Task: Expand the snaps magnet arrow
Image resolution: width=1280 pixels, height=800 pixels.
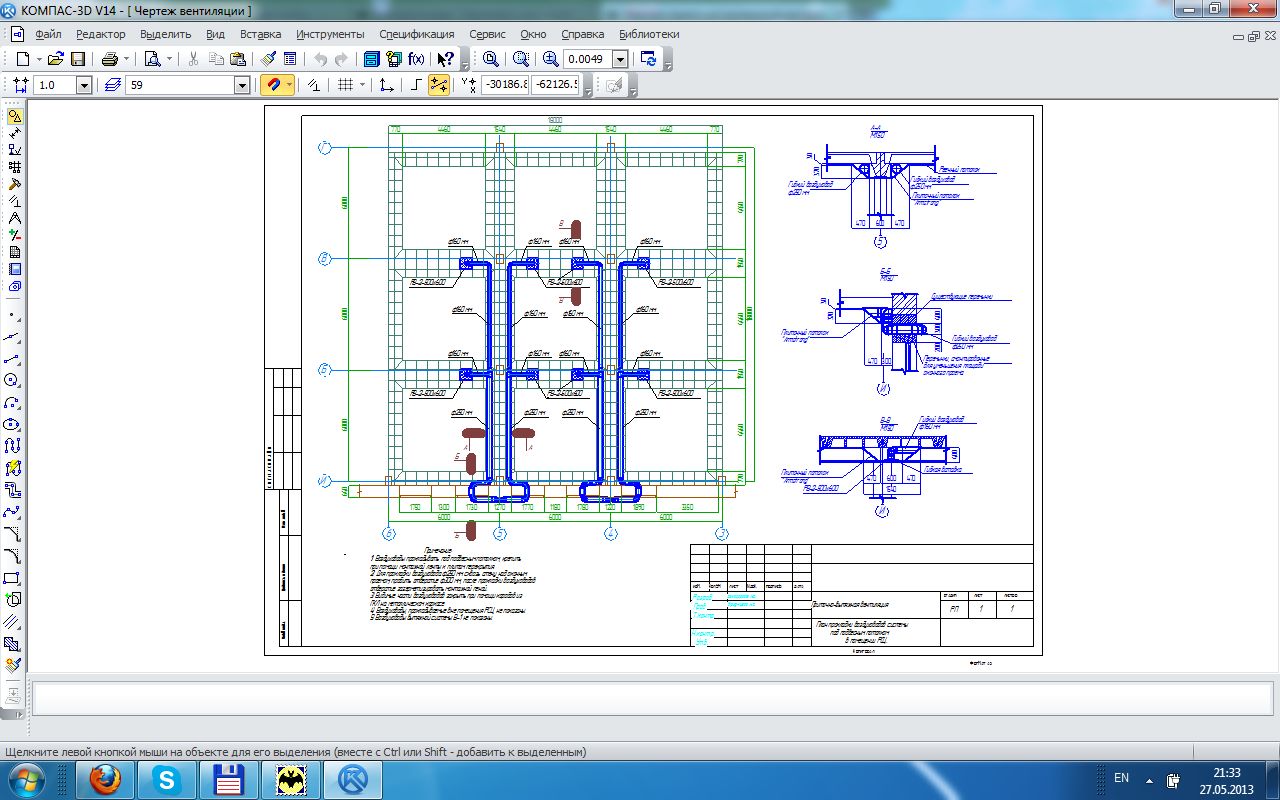Action: pos(290,85)
